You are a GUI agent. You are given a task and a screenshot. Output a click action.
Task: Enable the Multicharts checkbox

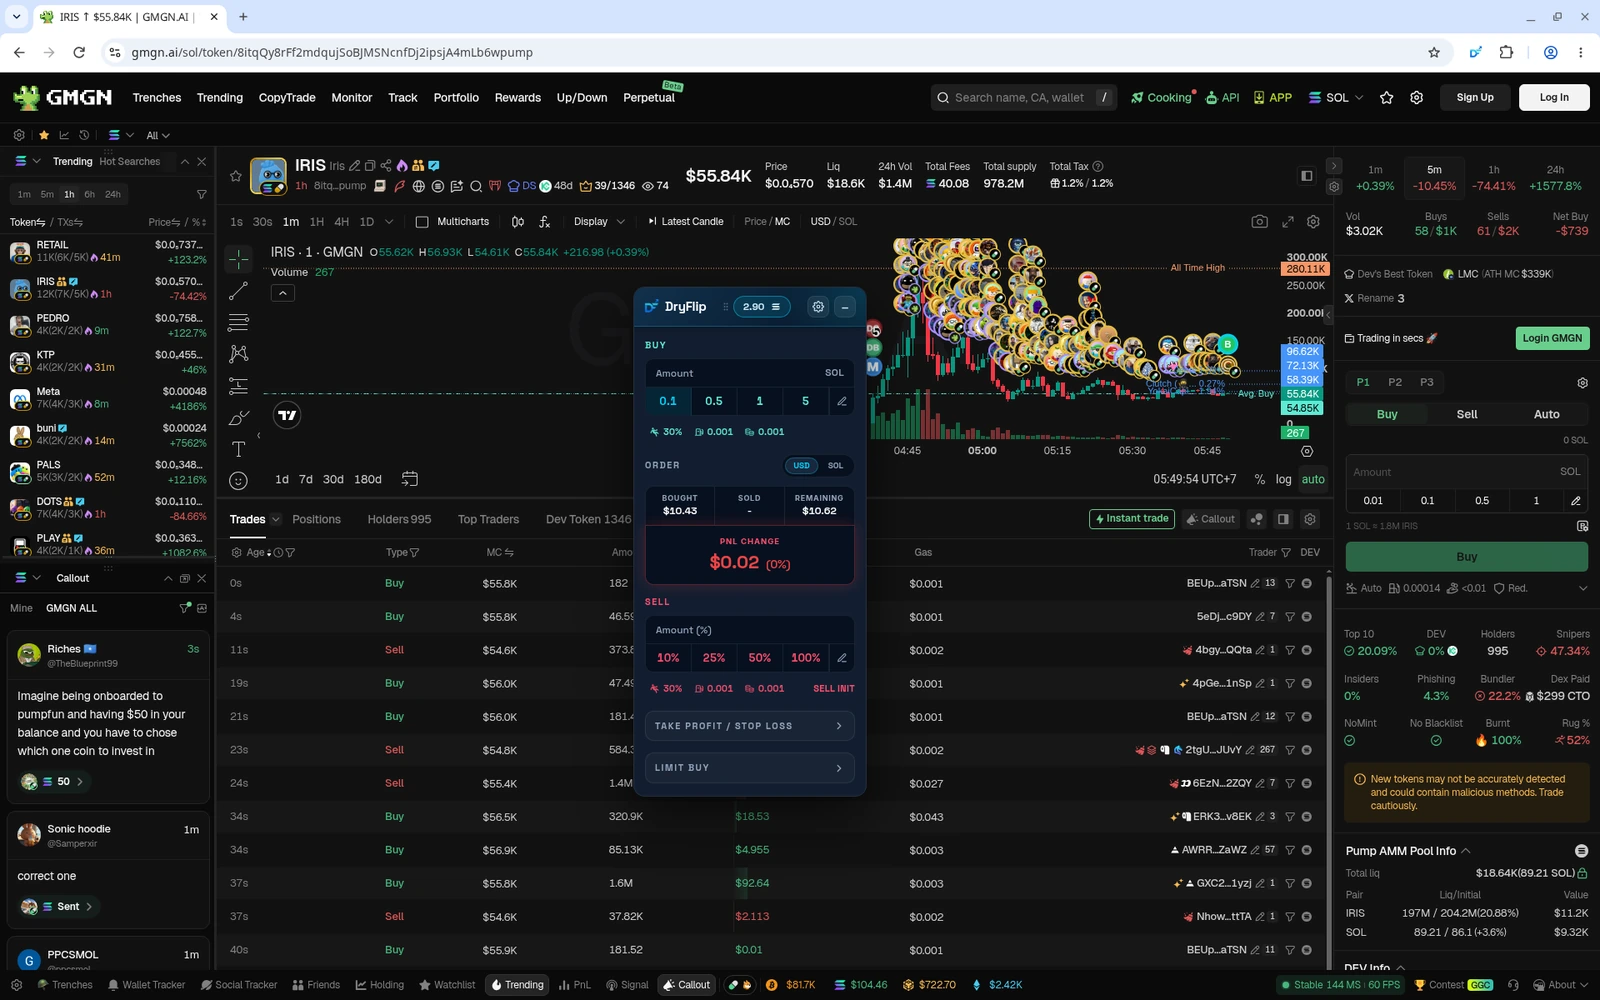click(422, 222)
